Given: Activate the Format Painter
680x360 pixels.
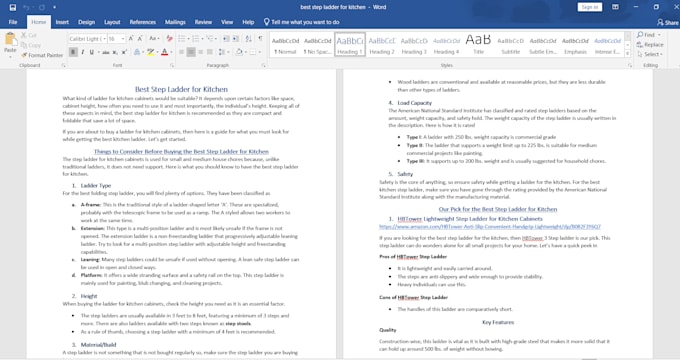Looking at the screenshot, I should [x=42, y=55].
